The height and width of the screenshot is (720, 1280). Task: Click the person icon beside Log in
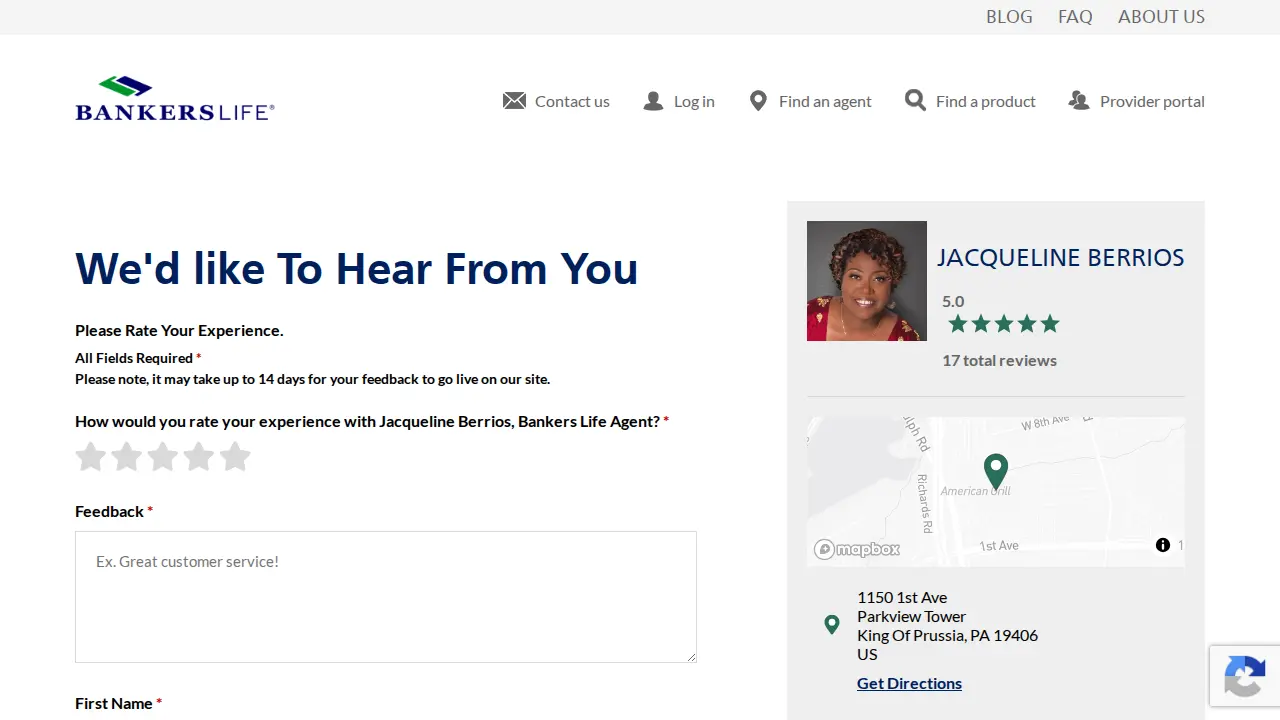point(653,101)
